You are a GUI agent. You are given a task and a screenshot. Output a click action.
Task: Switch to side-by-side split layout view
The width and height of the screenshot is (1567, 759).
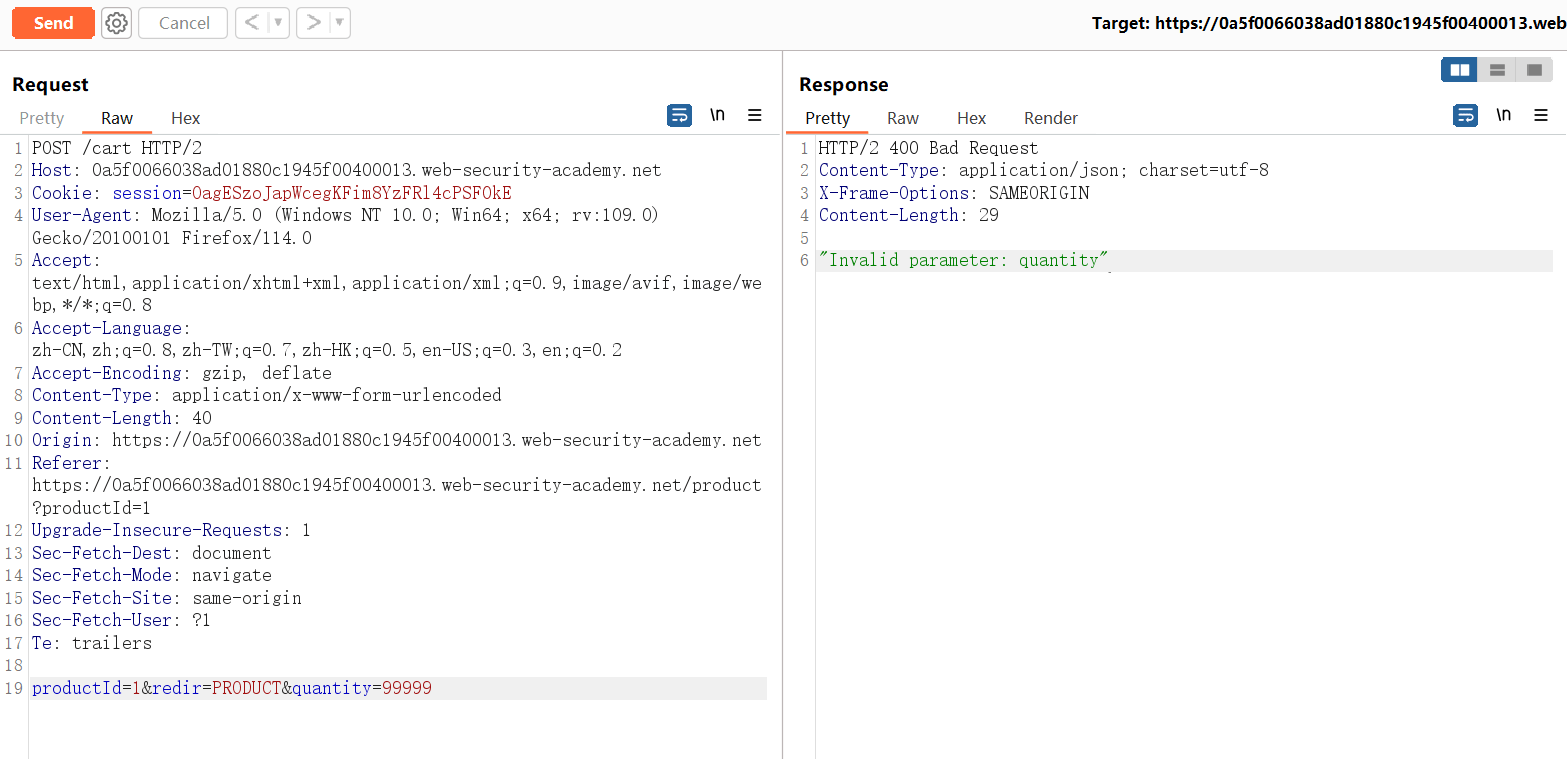1460,70
